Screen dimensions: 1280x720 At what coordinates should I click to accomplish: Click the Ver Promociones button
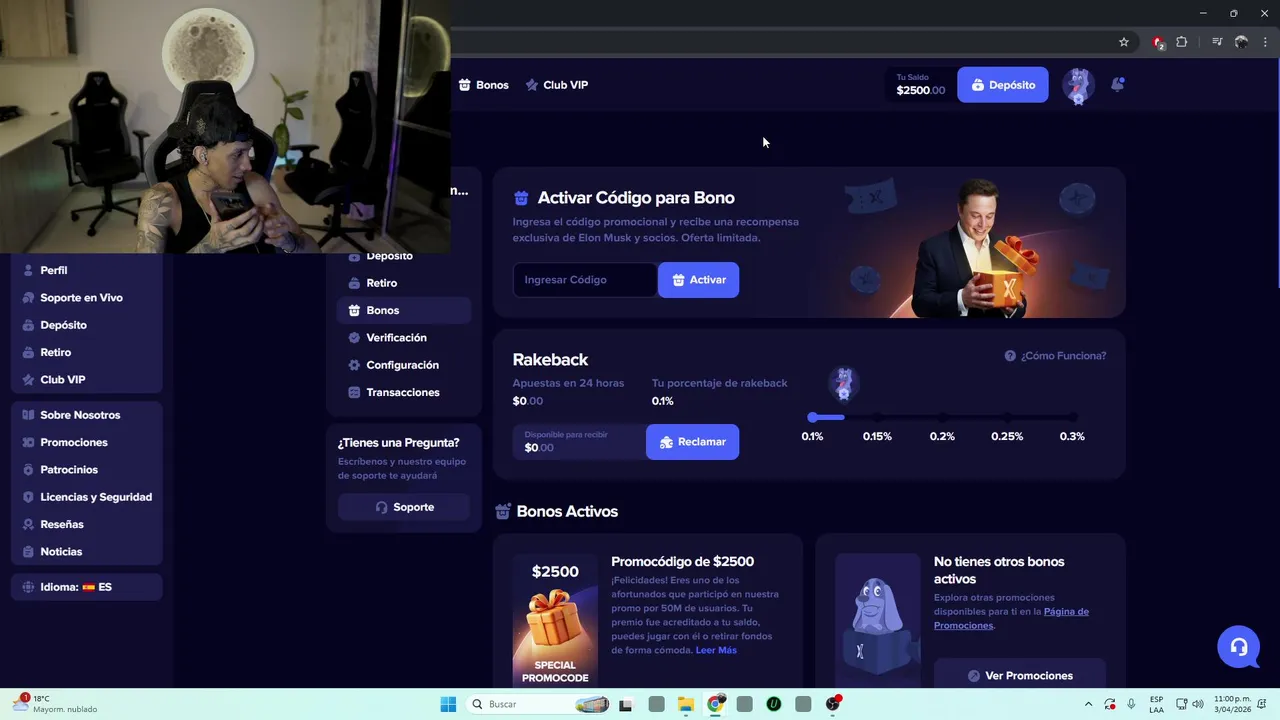(x=1019, y=676)
